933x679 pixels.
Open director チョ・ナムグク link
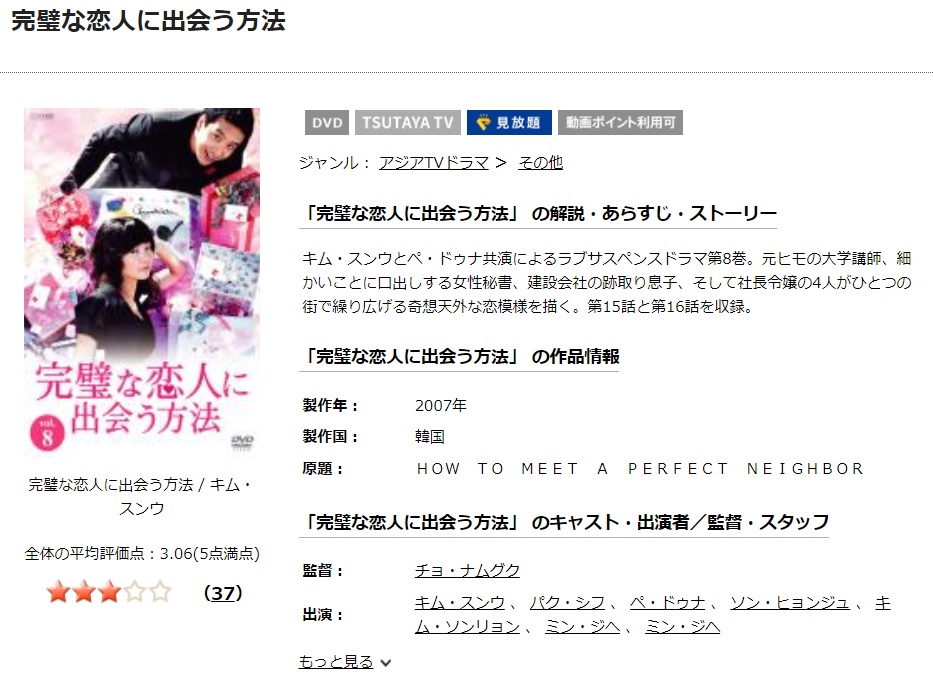point(467,571)
